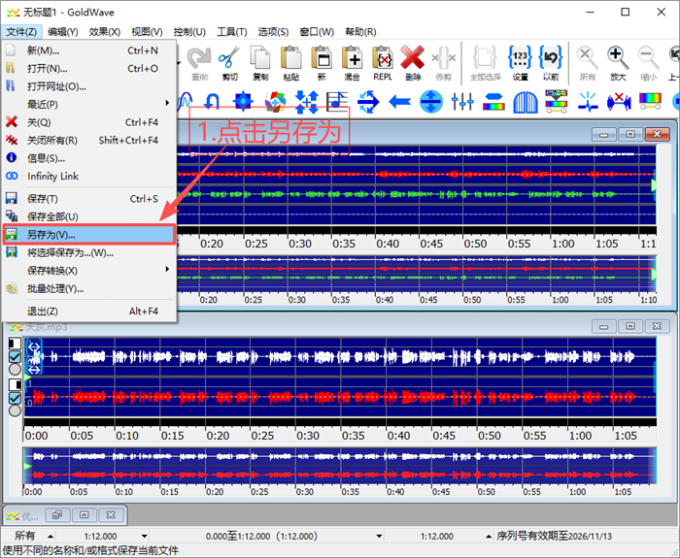
Task: Open the Tools 工具(T) menu
Action: pos(232,32)
